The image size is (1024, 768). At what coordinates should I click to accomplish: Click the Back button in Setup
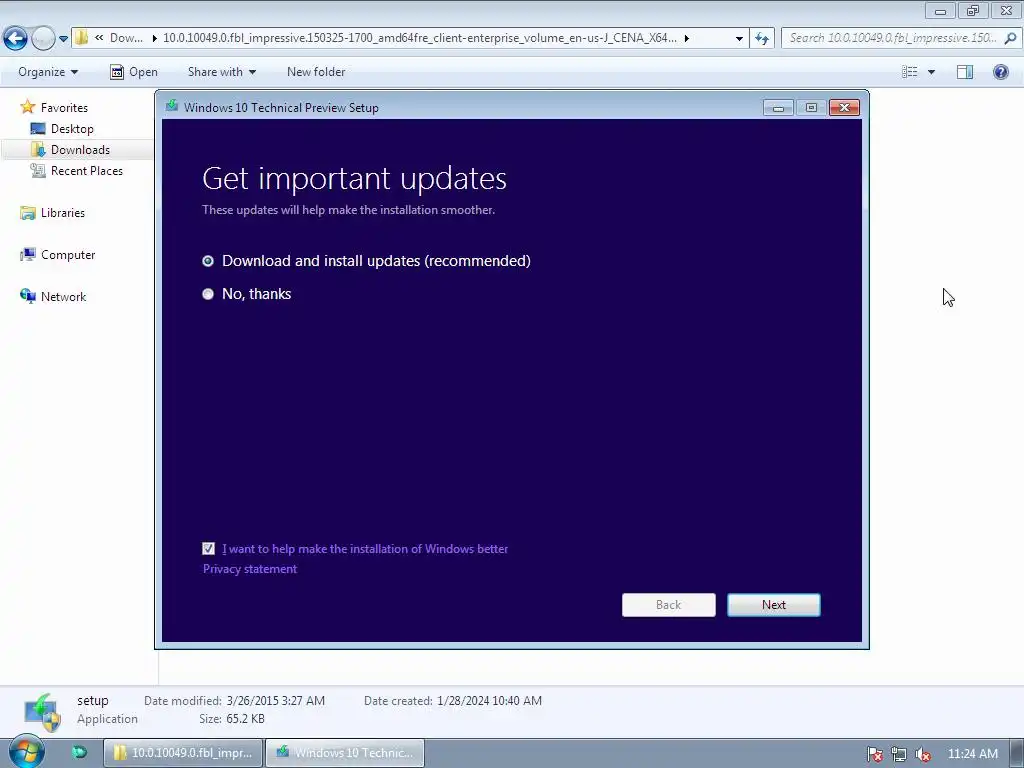click(669, 605)
